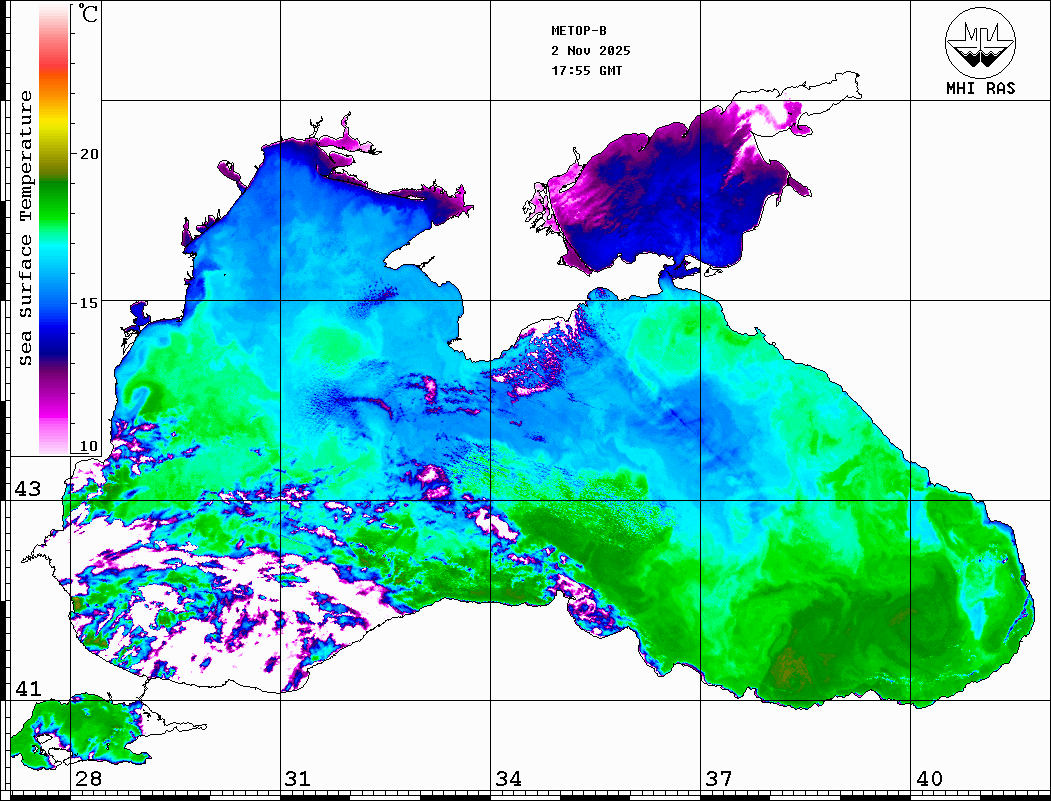Click longitude label 28

click(x=88, y=779)
